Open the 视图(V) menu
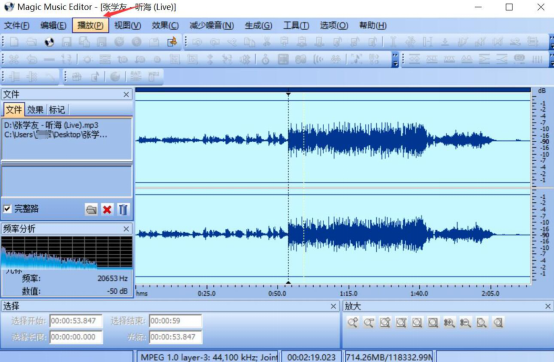The width and height of the screenshot is (554, 363). (128, 25)
